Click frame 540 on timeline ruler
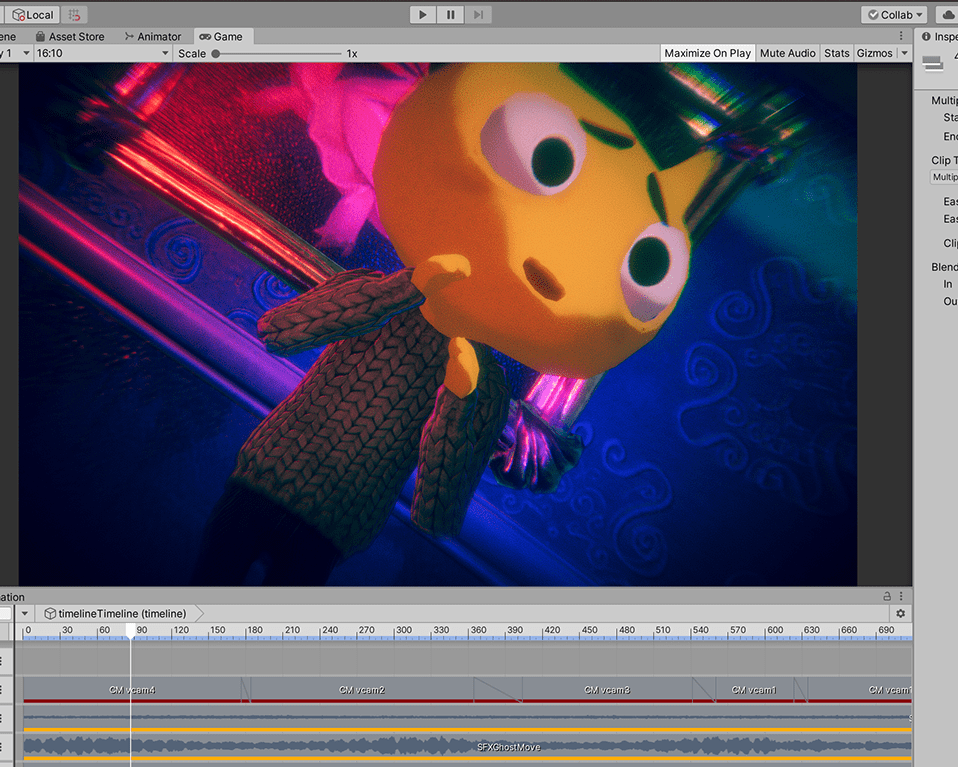958x767 pixels. point(700,630)
